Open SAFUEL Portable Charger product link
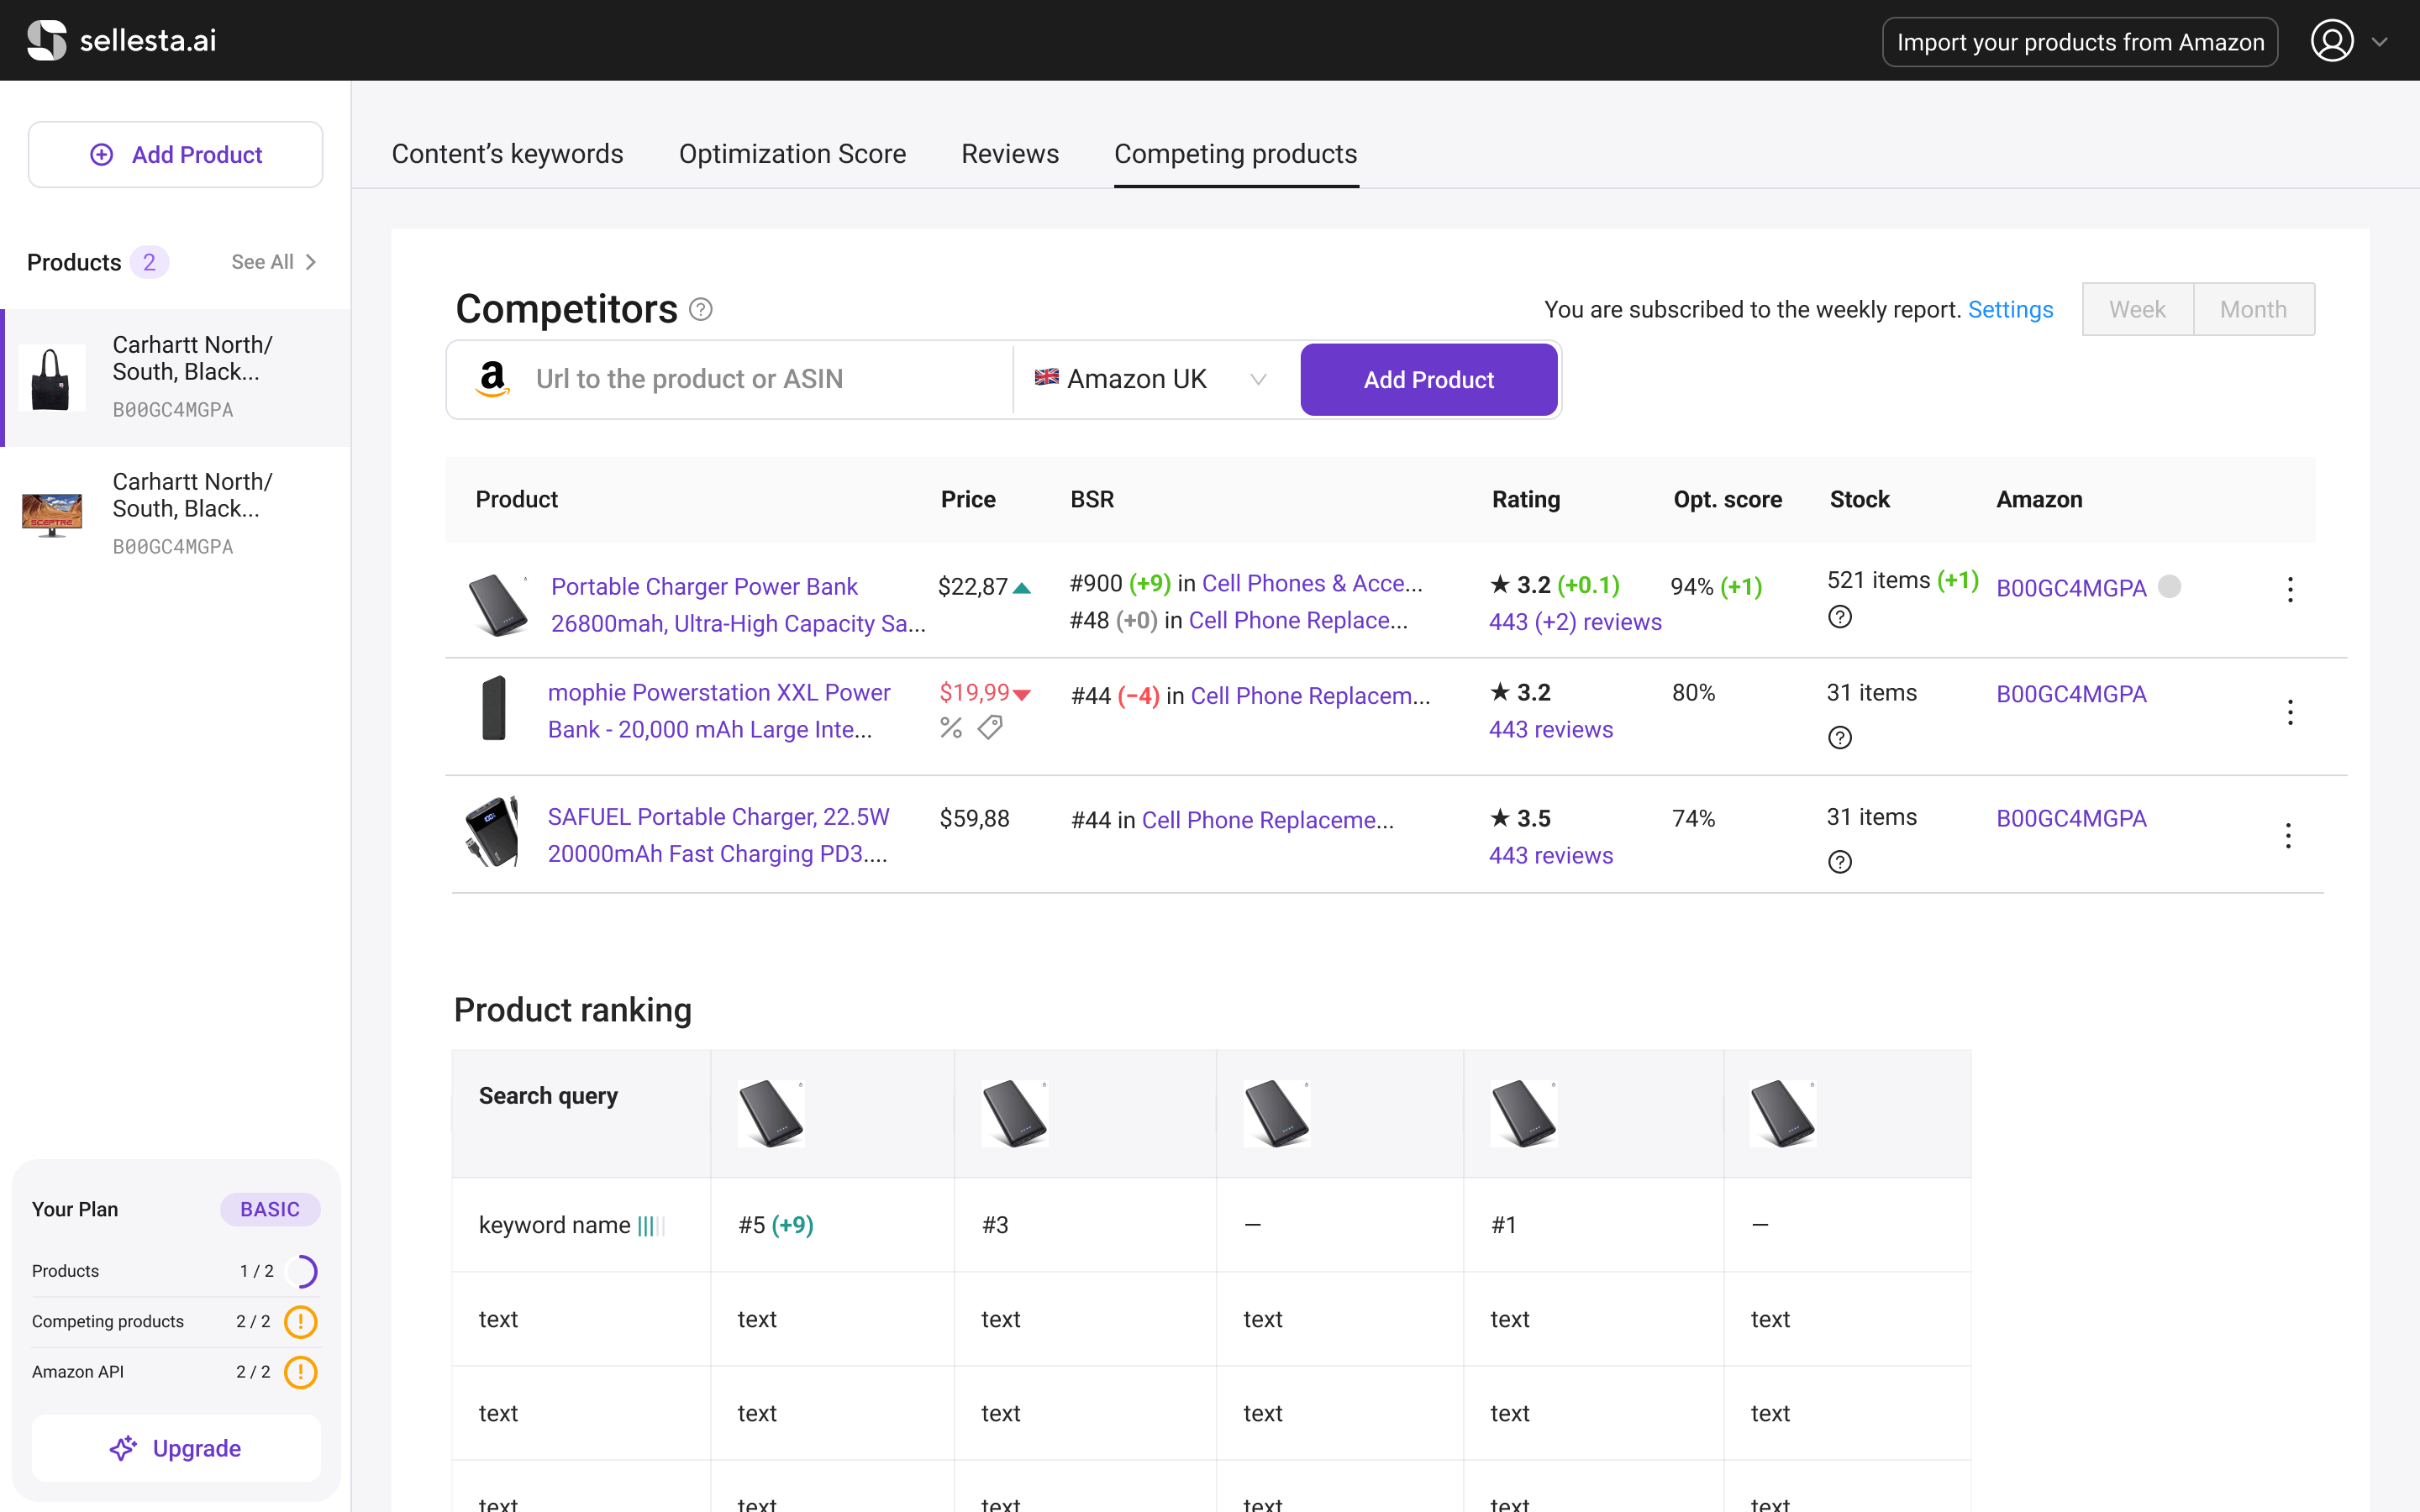Screen dimensions: 2420x1512 718,835
